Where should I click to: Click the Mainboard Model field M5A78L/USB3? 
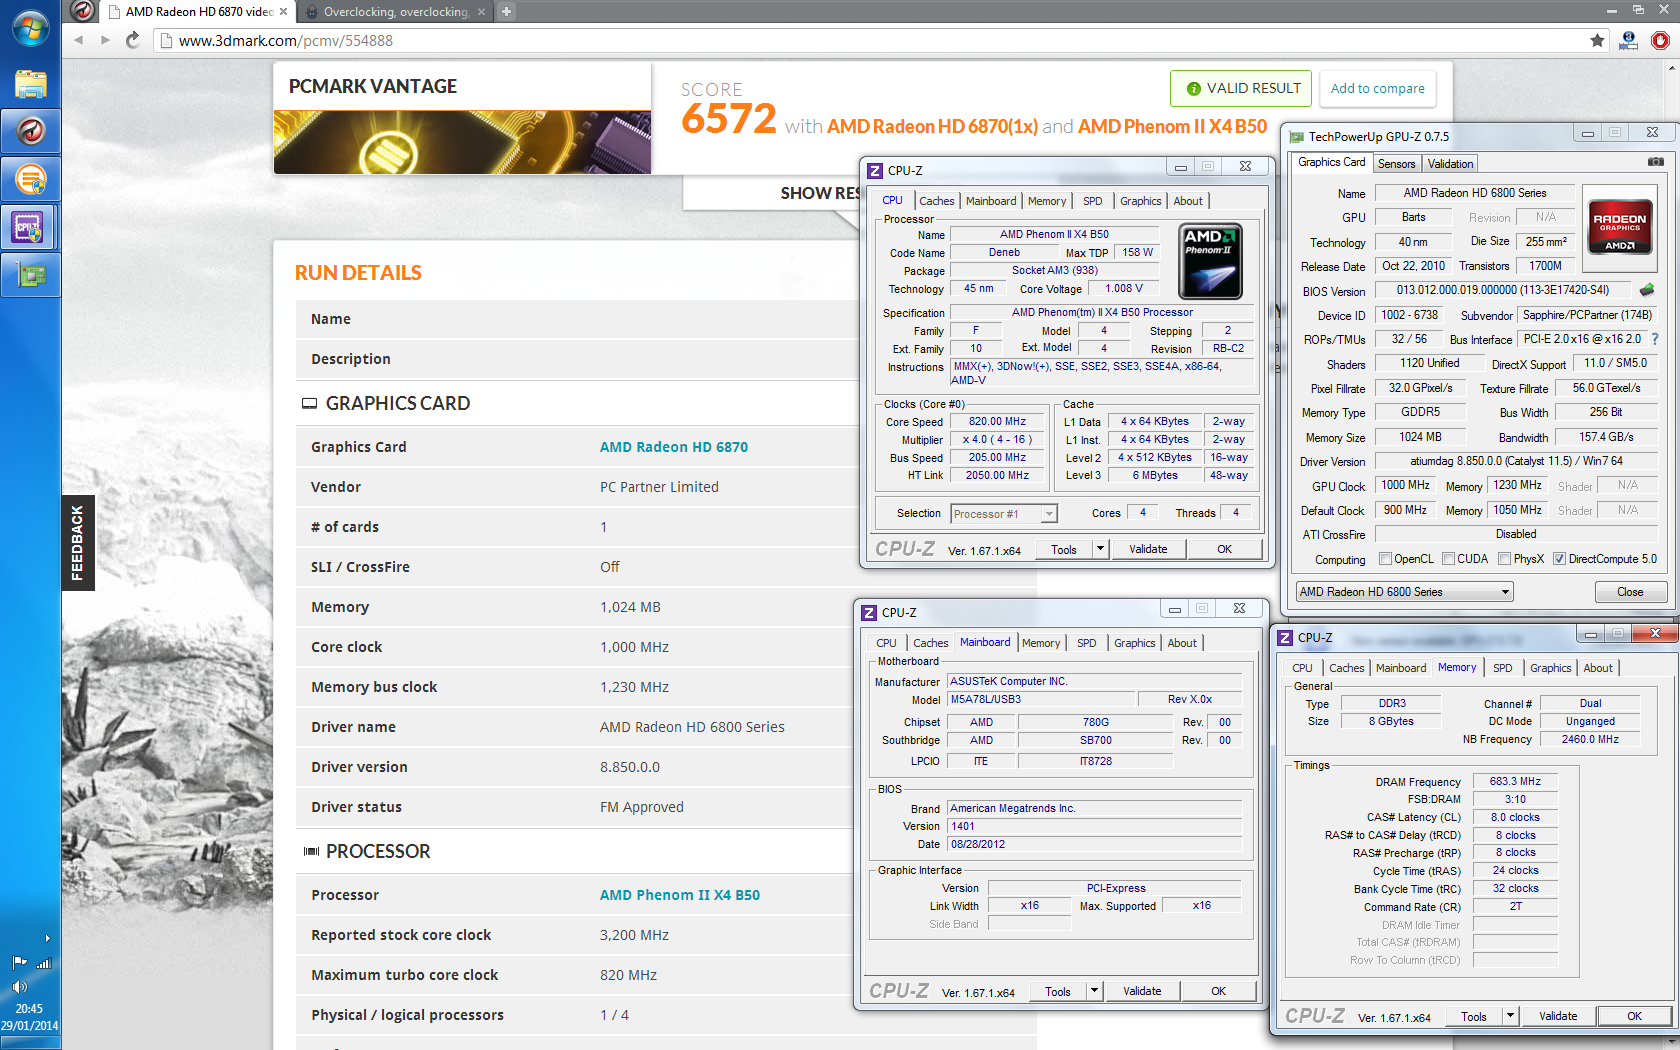click(1039, 700)
